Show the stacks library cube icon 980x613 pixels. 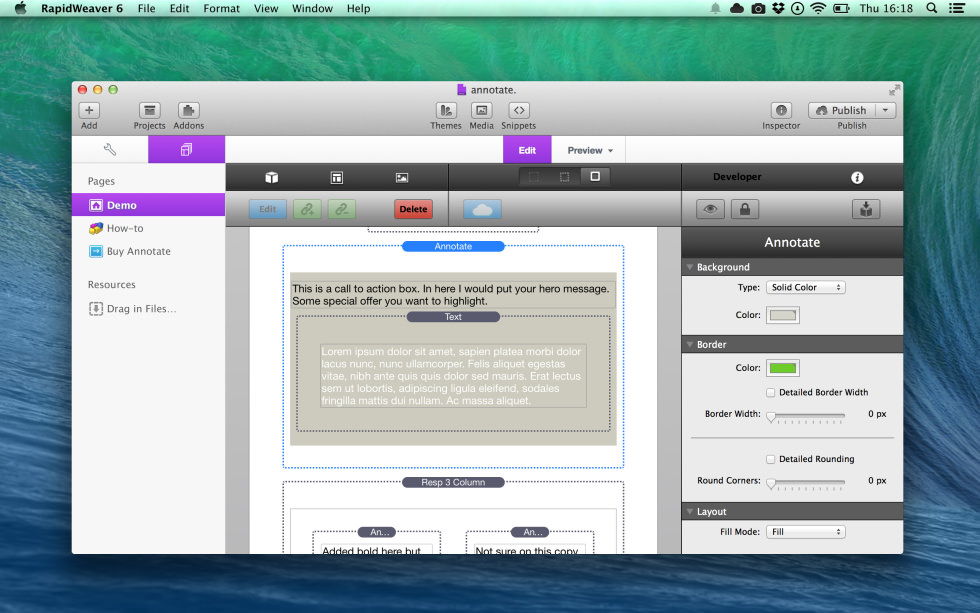[271, 177]
